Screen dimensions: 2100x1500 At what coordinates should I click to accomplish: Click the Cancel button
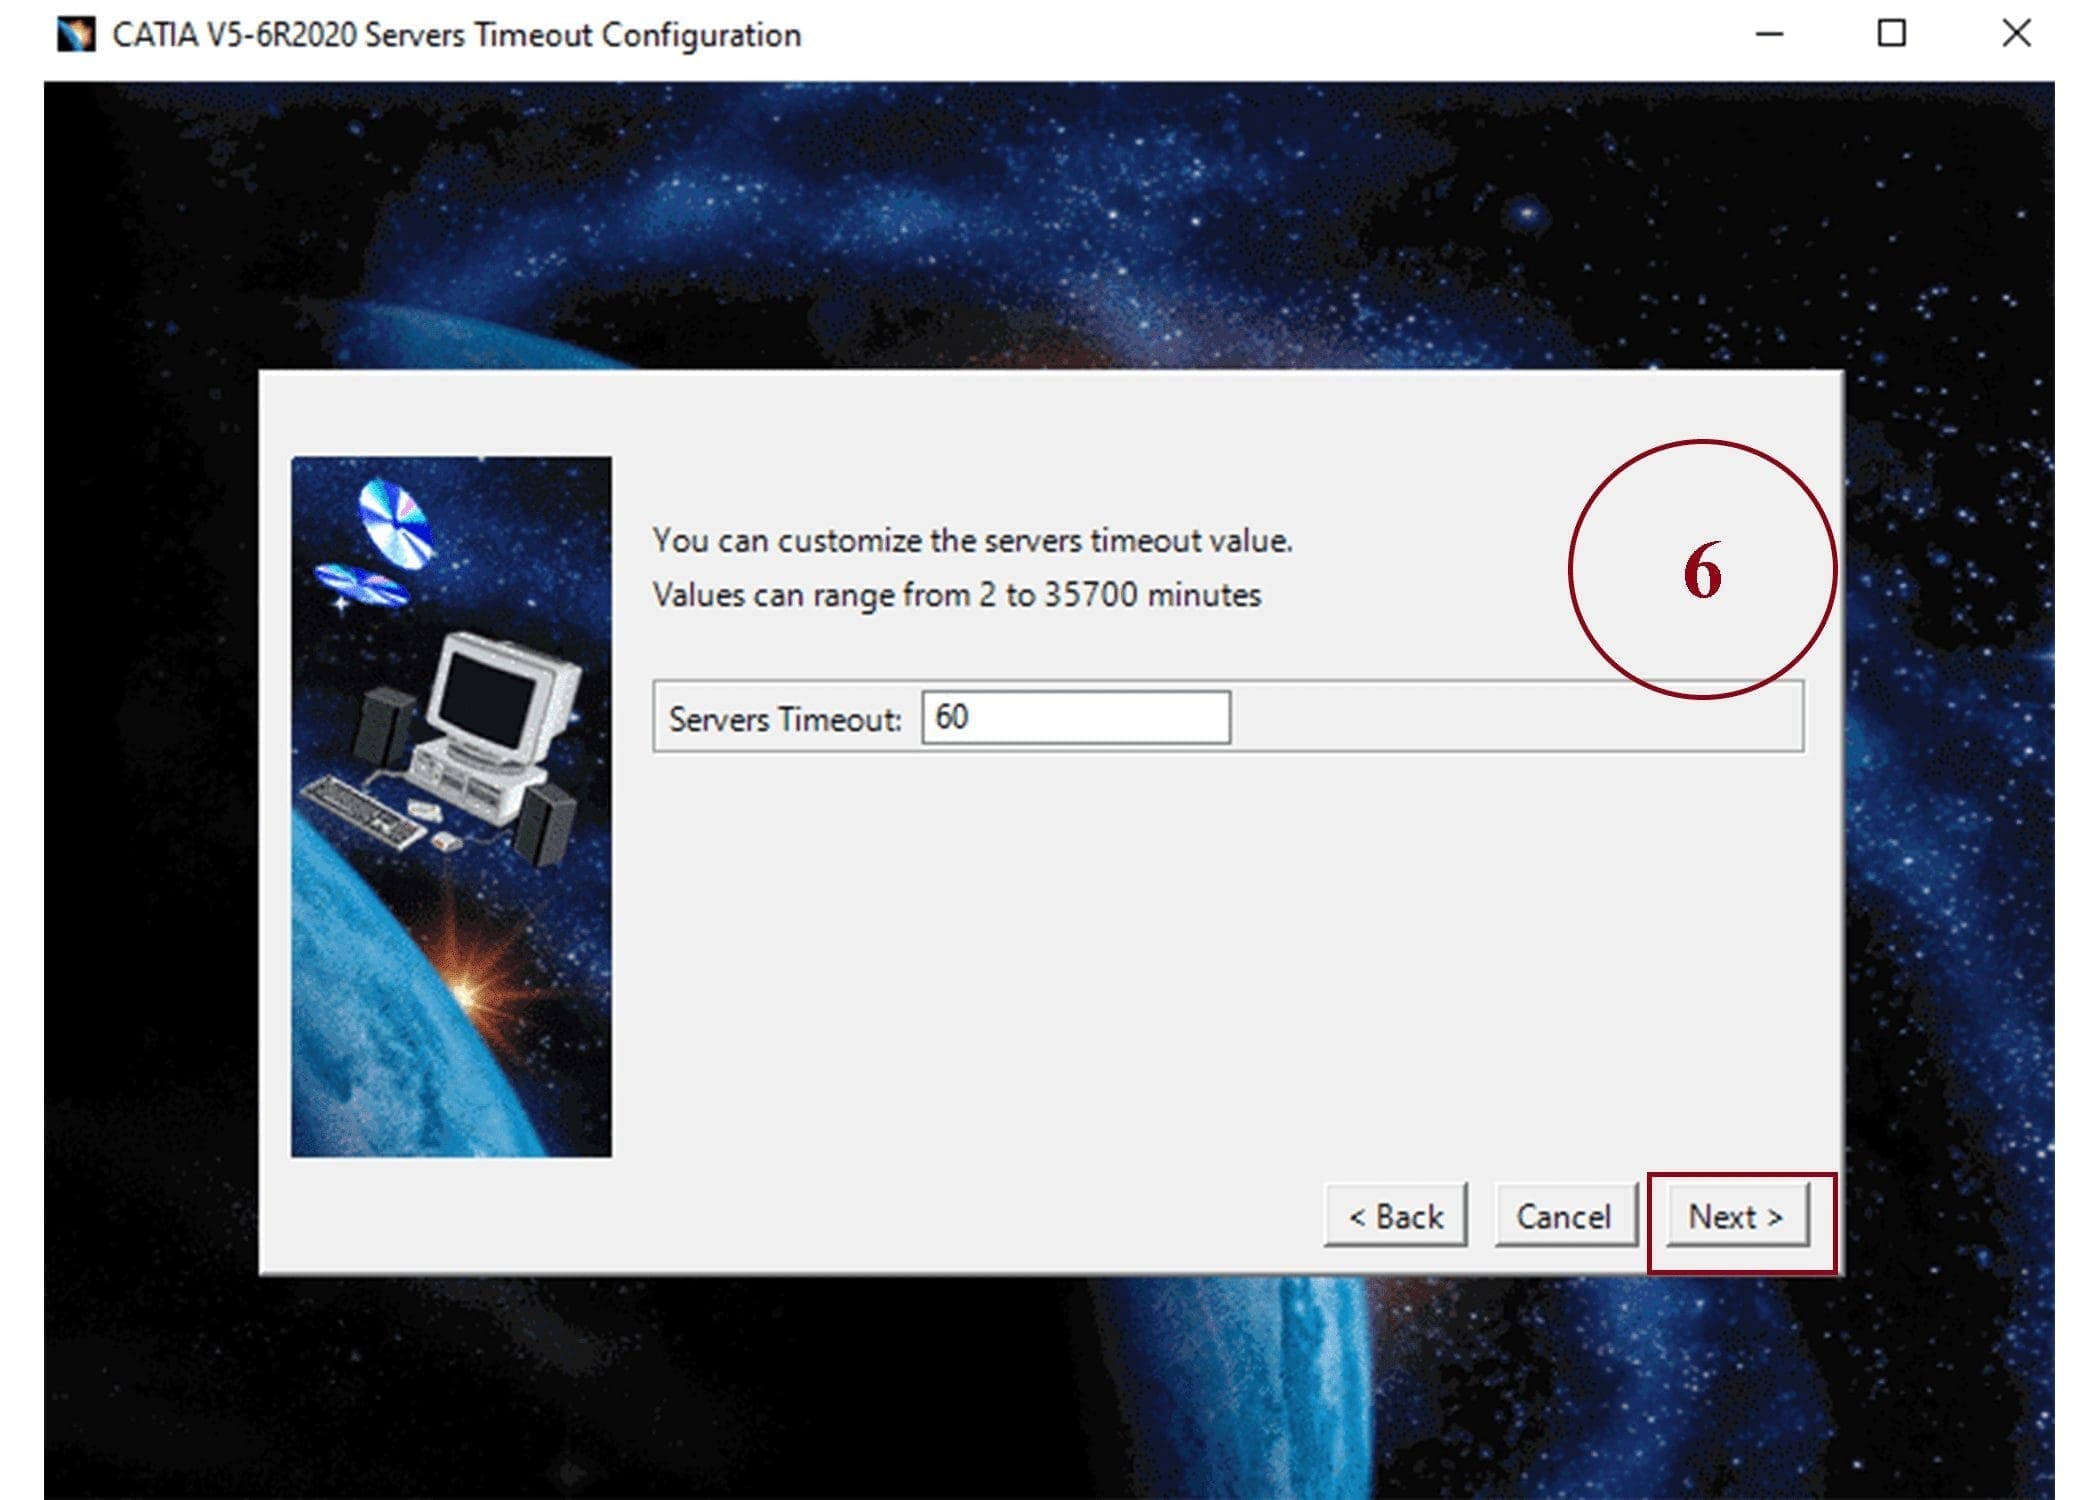pos(1565,1216)
